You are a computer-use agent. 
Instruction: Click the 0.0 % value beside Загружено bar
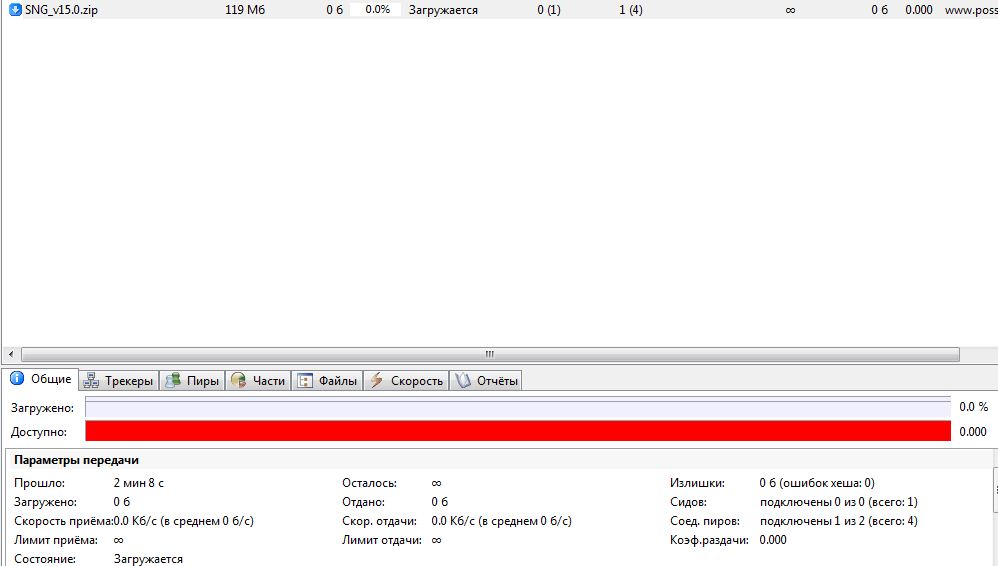click(x=974, y=407)
